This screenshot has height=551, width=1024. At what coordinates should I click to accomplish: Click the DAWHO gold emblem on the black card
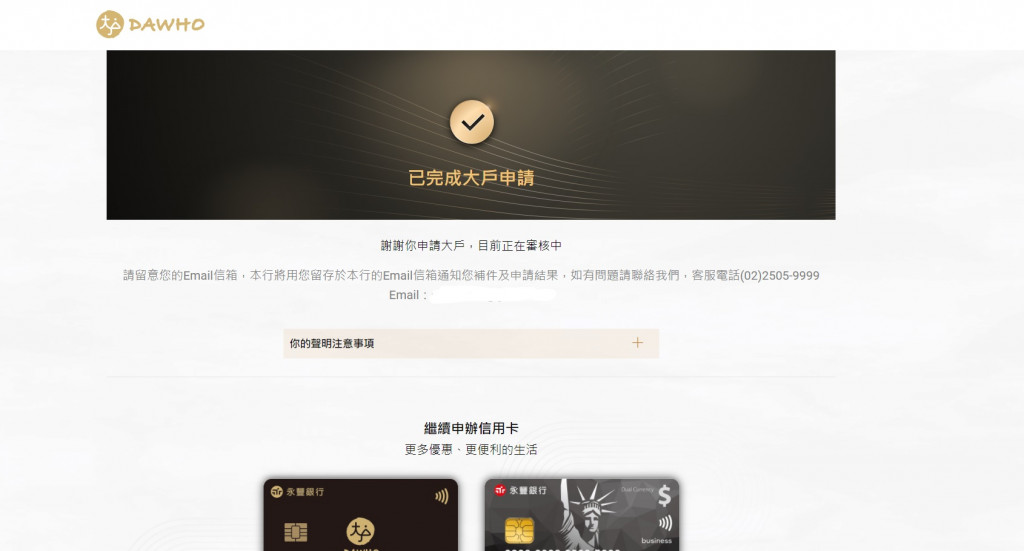coord(360,531)
